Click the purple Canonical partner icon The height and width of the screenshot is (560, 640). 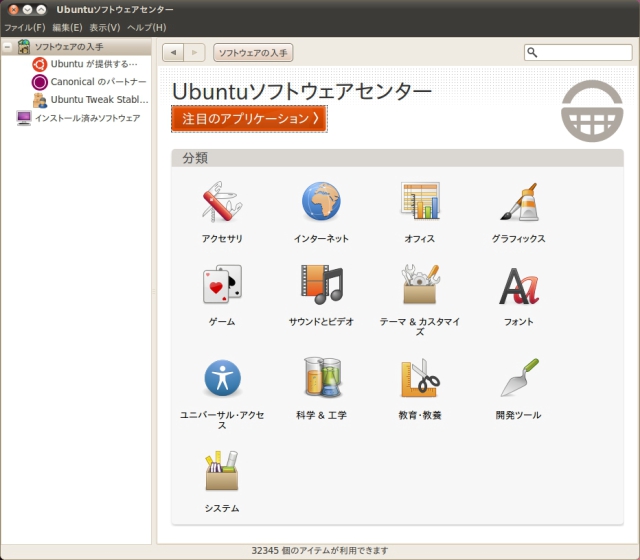[x=40, y=82]
